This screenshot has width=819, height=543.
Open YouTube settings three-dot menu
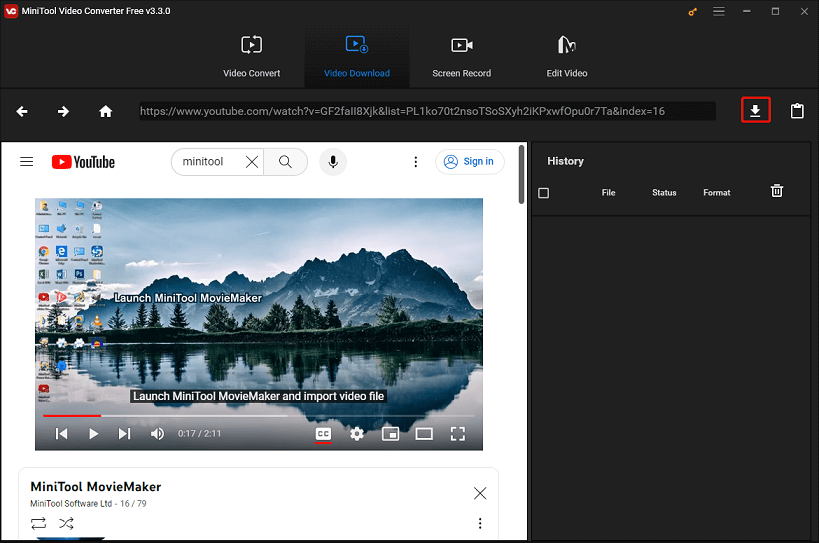click(416, 162)
